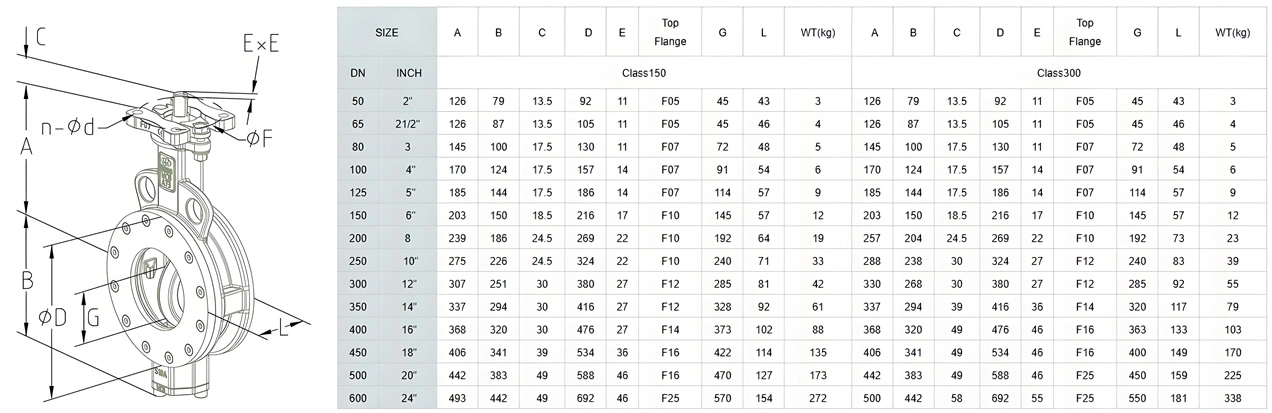
Task: Click the DN 50 size cell
Action: click(x=358, y=101)
